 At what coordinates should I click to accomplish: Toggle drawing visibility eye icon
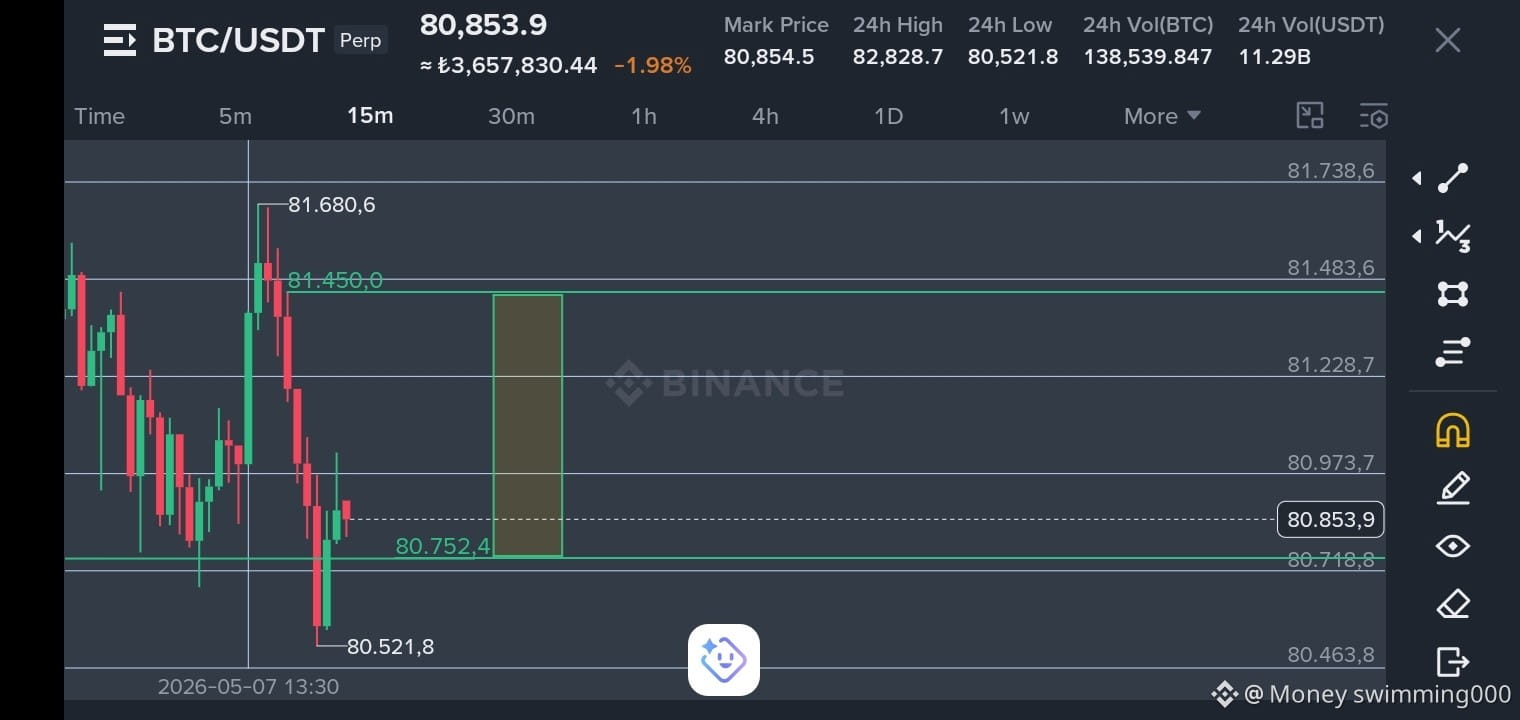coord(1452,546)
